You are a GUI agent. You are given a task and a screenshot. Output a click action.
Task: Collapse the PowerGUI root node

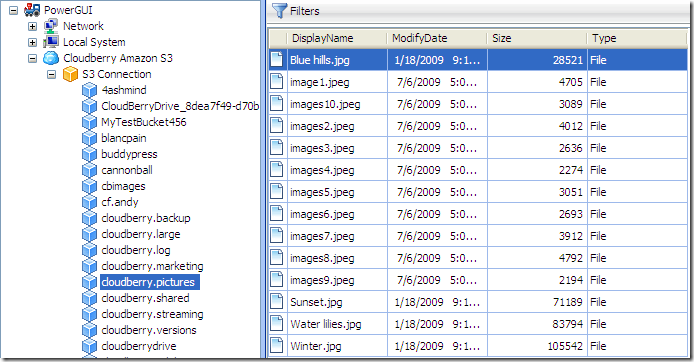13,10
